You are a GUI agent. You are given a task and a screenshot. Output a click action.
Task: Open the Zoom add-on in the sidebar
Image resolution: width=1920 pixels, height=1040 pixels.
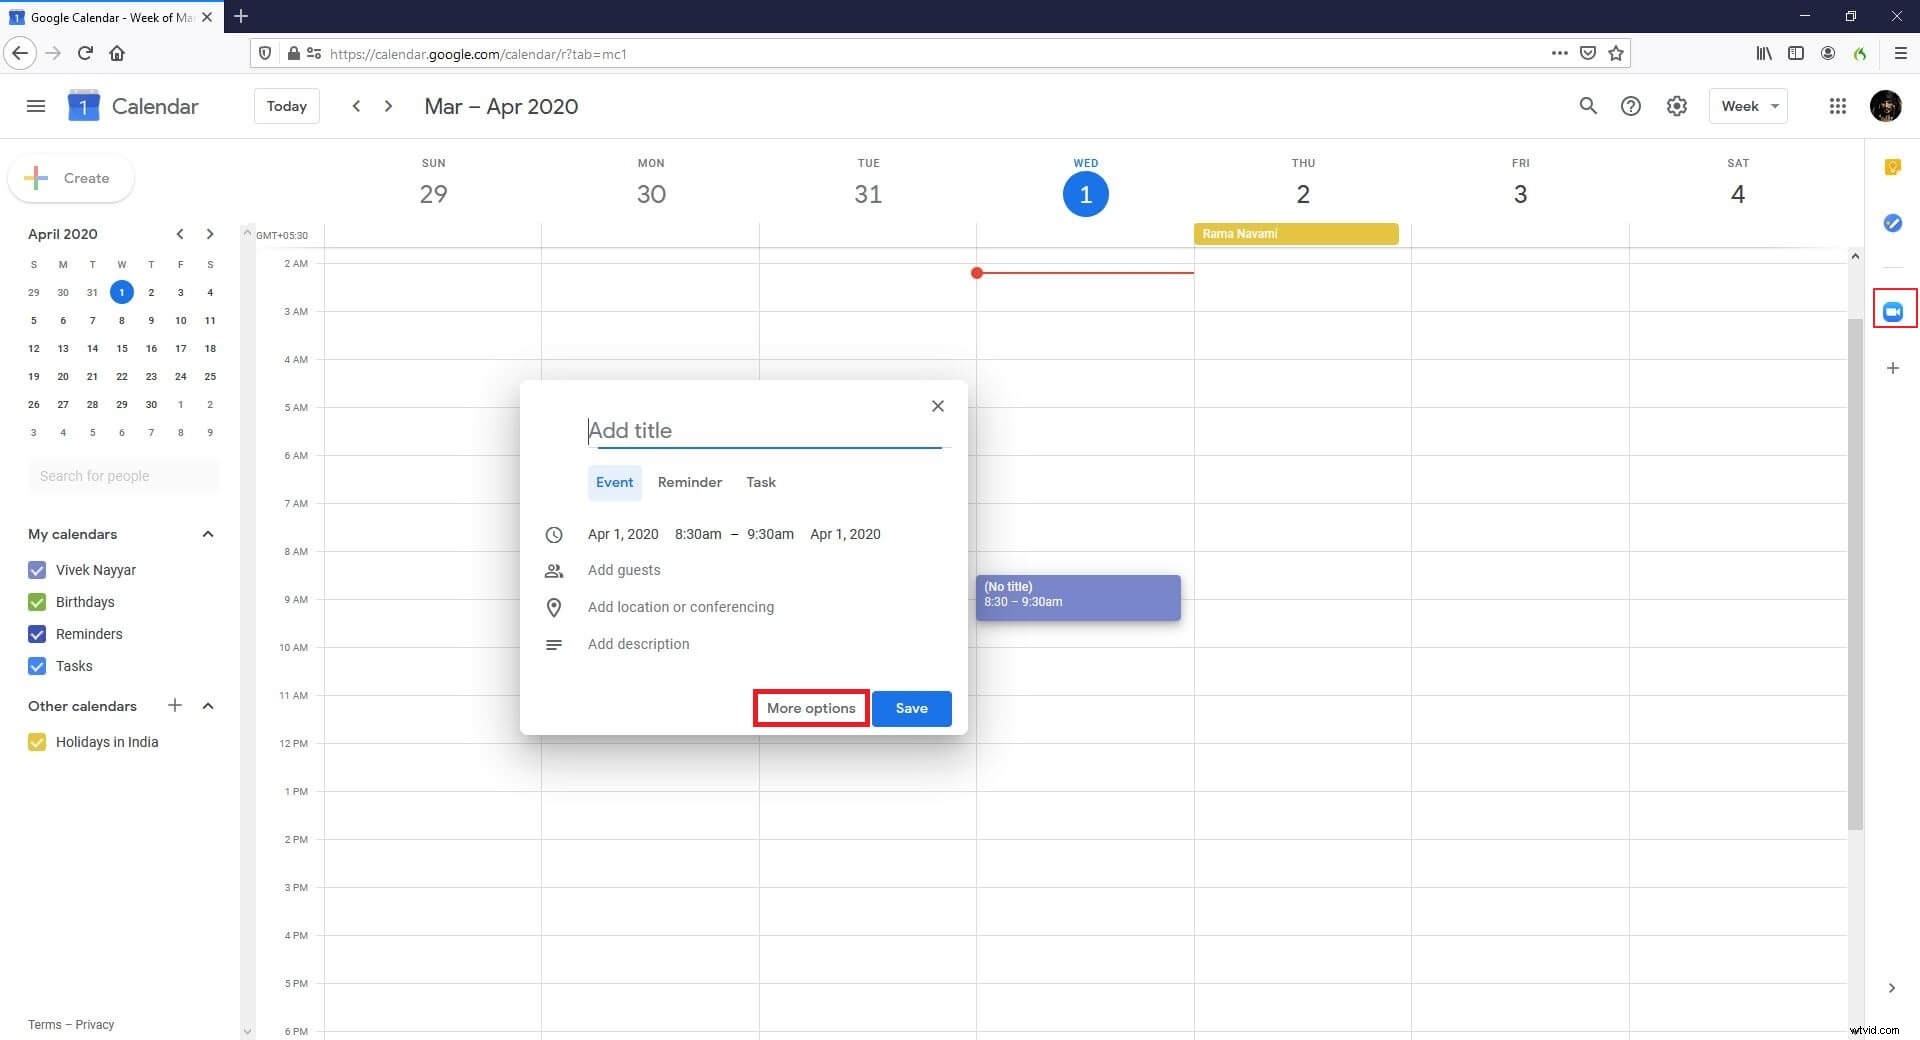pyautogui.click(x=1893, y=311)
